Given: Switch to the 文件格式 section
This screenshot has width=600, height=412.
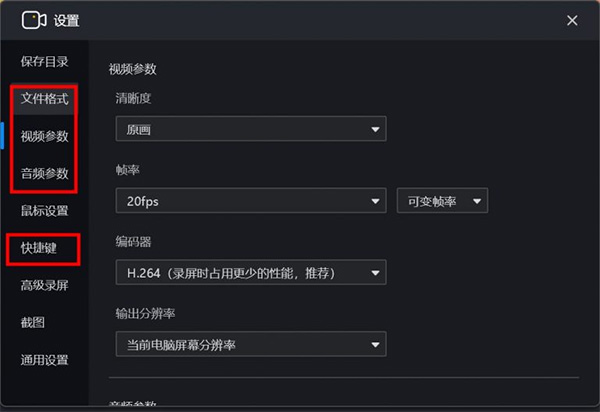Looking at the screenshot, I should coord(44,99).
